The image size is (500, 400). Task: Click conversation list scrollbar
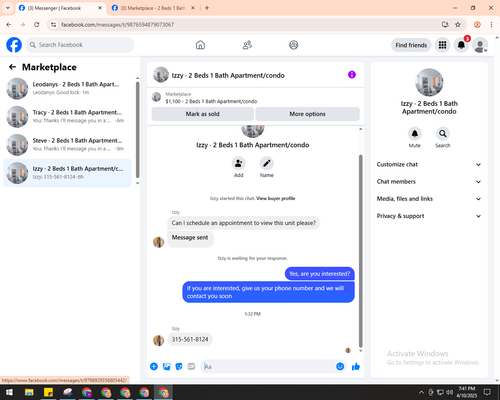137,130
